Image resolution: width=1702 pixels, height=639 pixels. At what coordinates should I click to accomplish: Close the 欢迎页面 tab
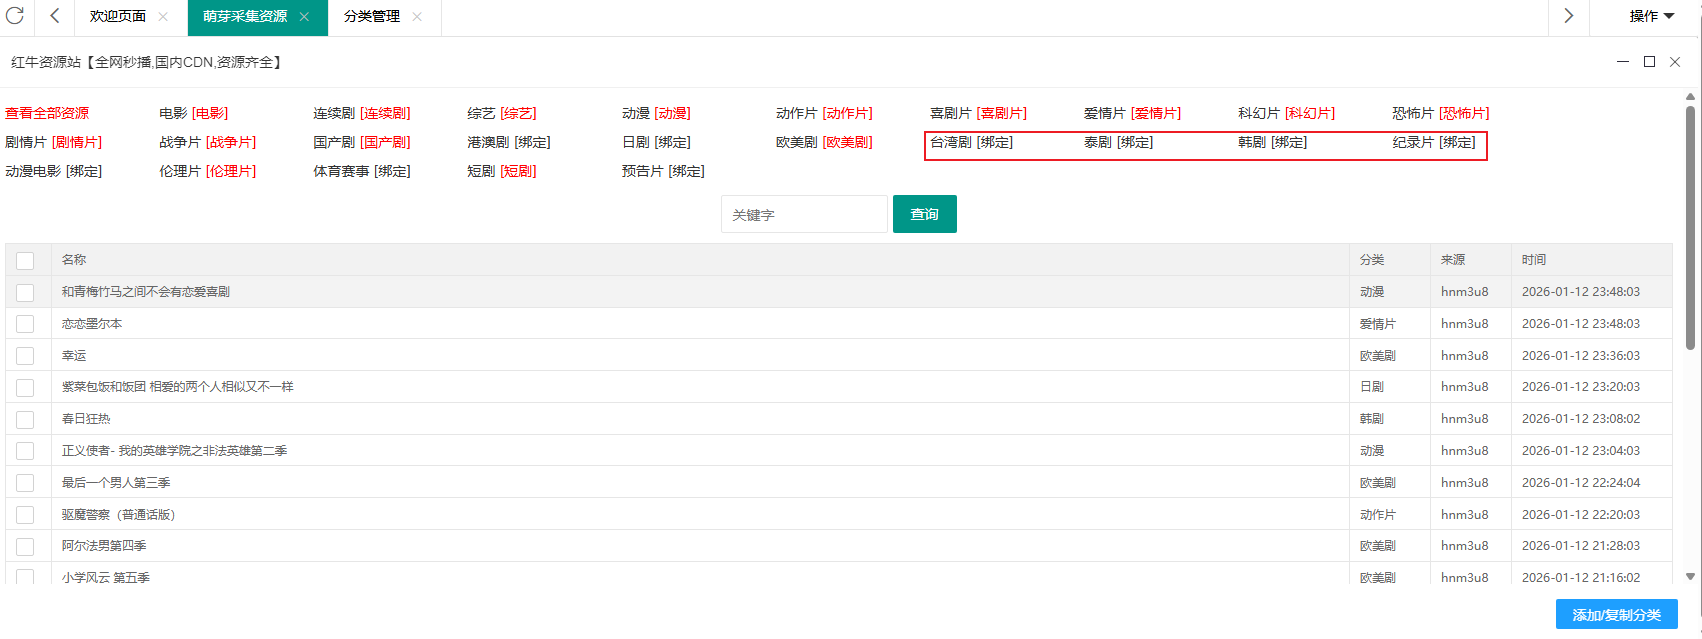[x=163, y=17]
